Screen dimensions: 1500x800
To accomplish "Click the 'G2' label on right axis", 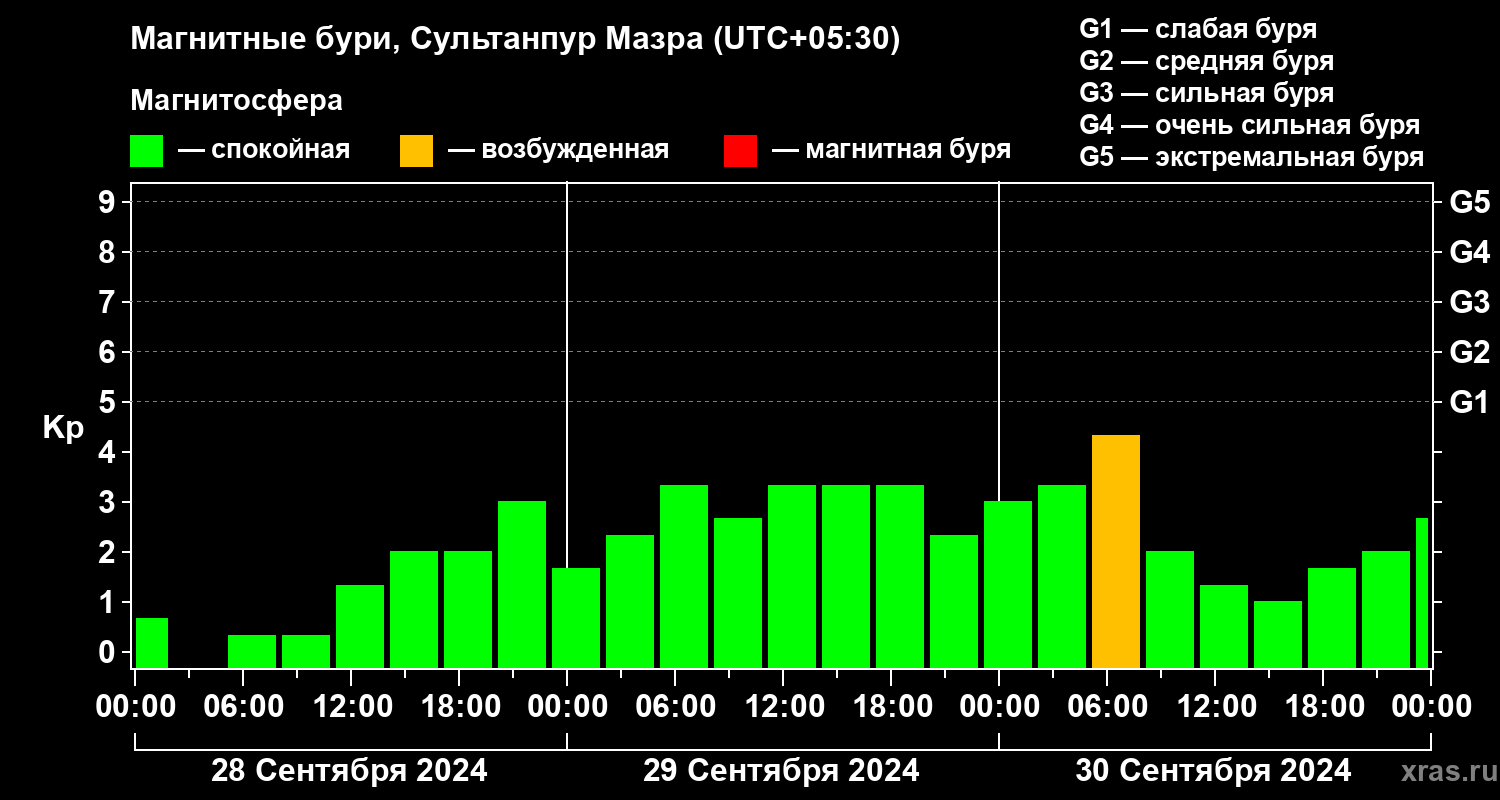I will [1469, 352].
